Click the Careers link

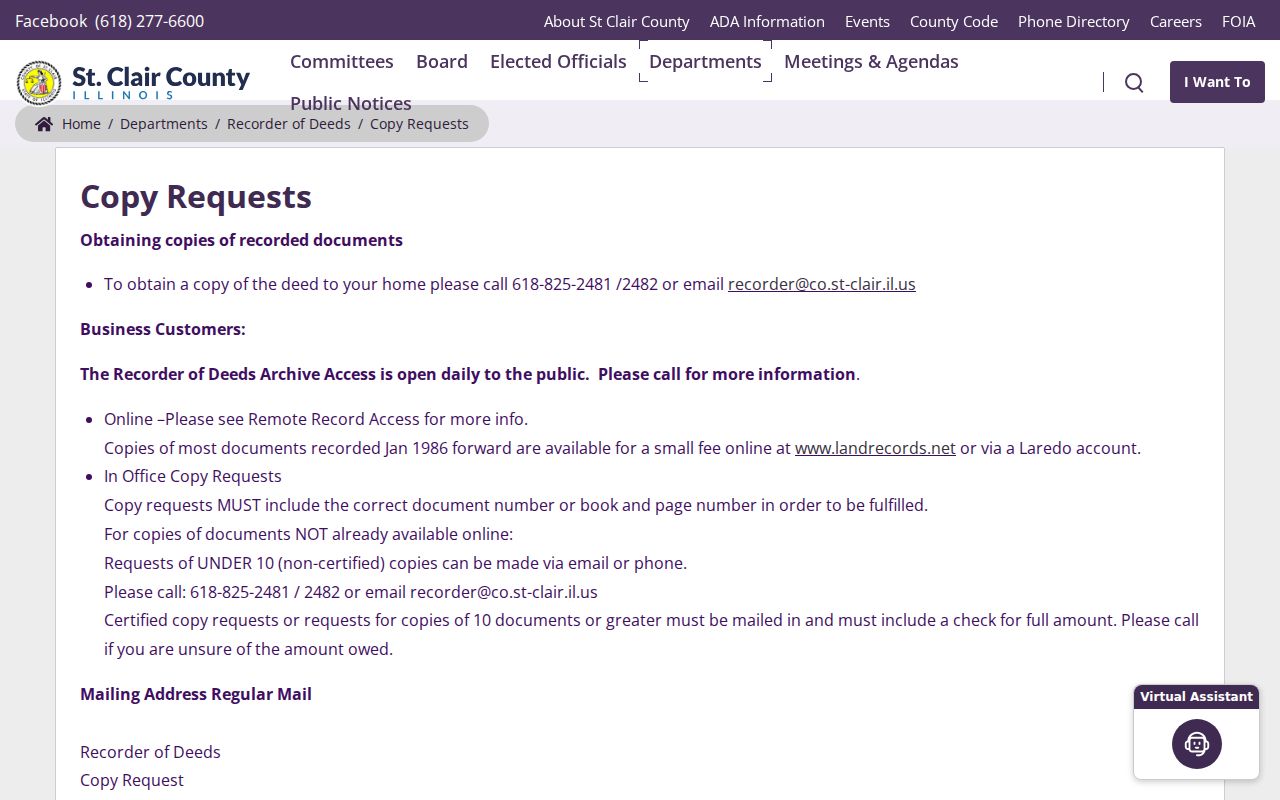point(1176,21)
